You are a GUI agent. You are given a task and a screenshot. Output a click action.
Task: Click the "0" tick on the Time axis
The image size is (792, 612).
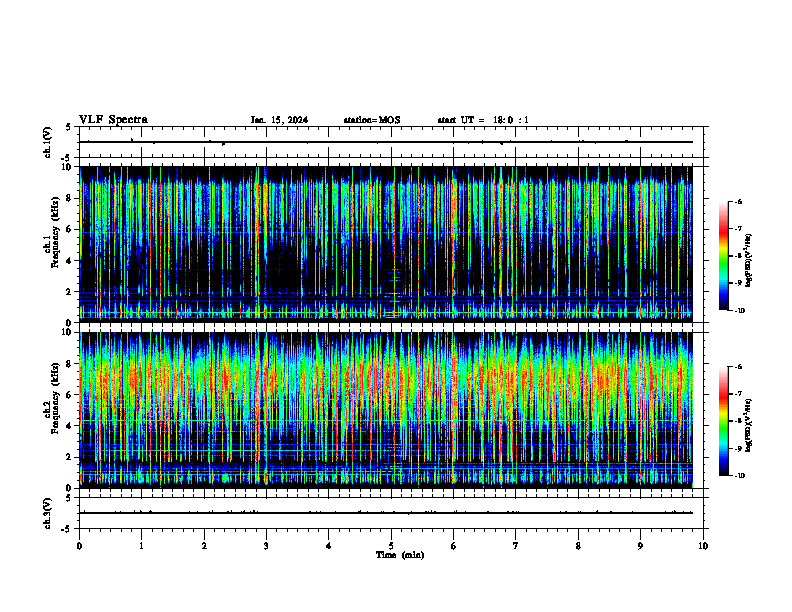(x=79, y=546)
